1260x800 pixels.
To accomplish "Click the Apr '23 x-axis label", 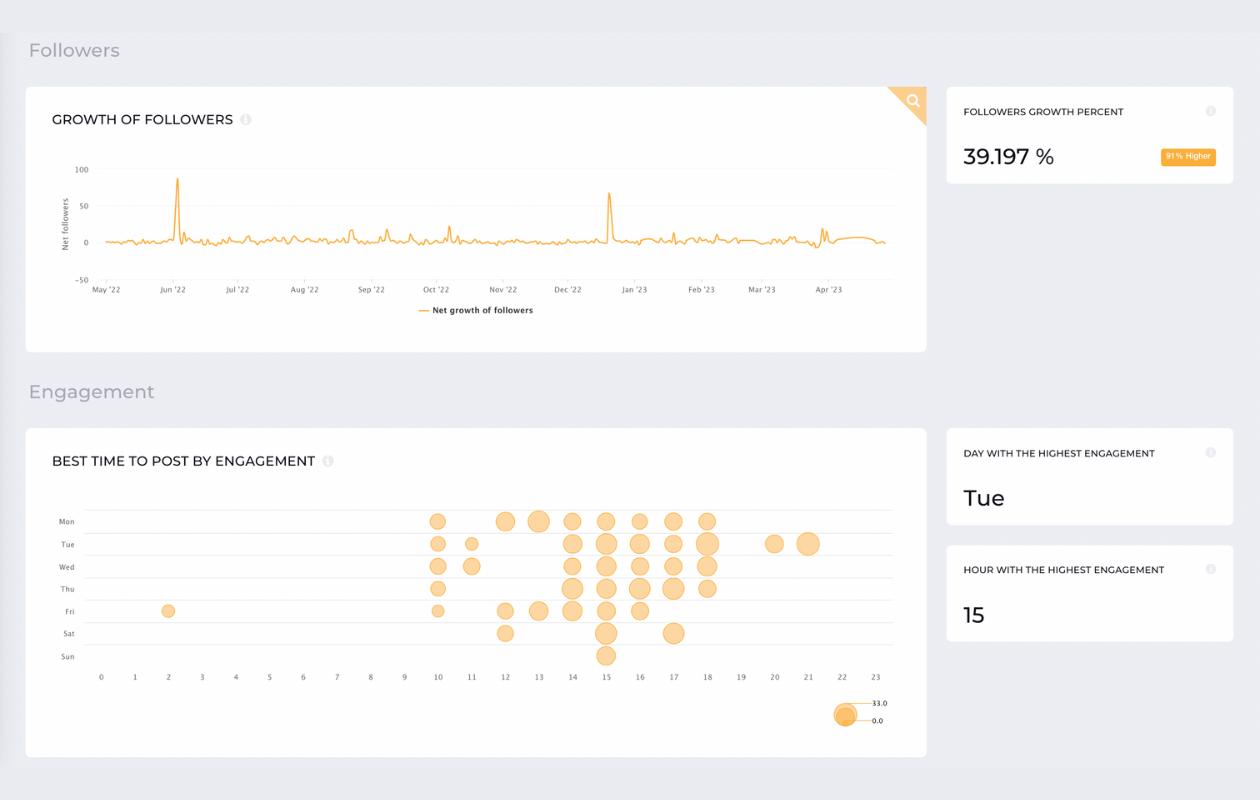I will (x=829, y=290).
